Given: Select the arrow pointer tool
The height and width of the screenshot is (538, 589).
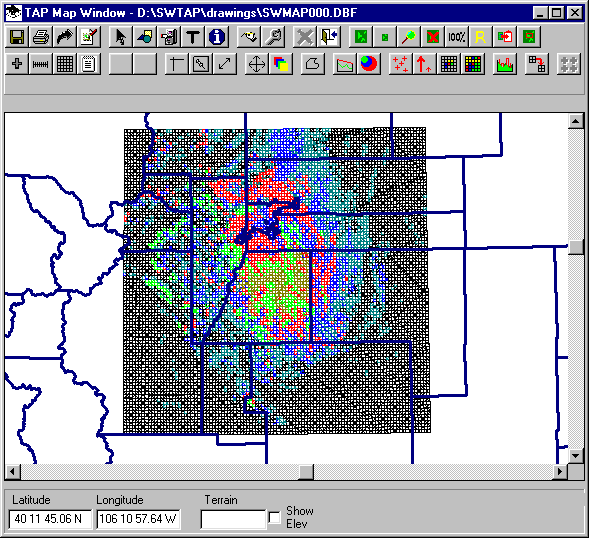Looking at the screenshot, I should tap(121, 37).
